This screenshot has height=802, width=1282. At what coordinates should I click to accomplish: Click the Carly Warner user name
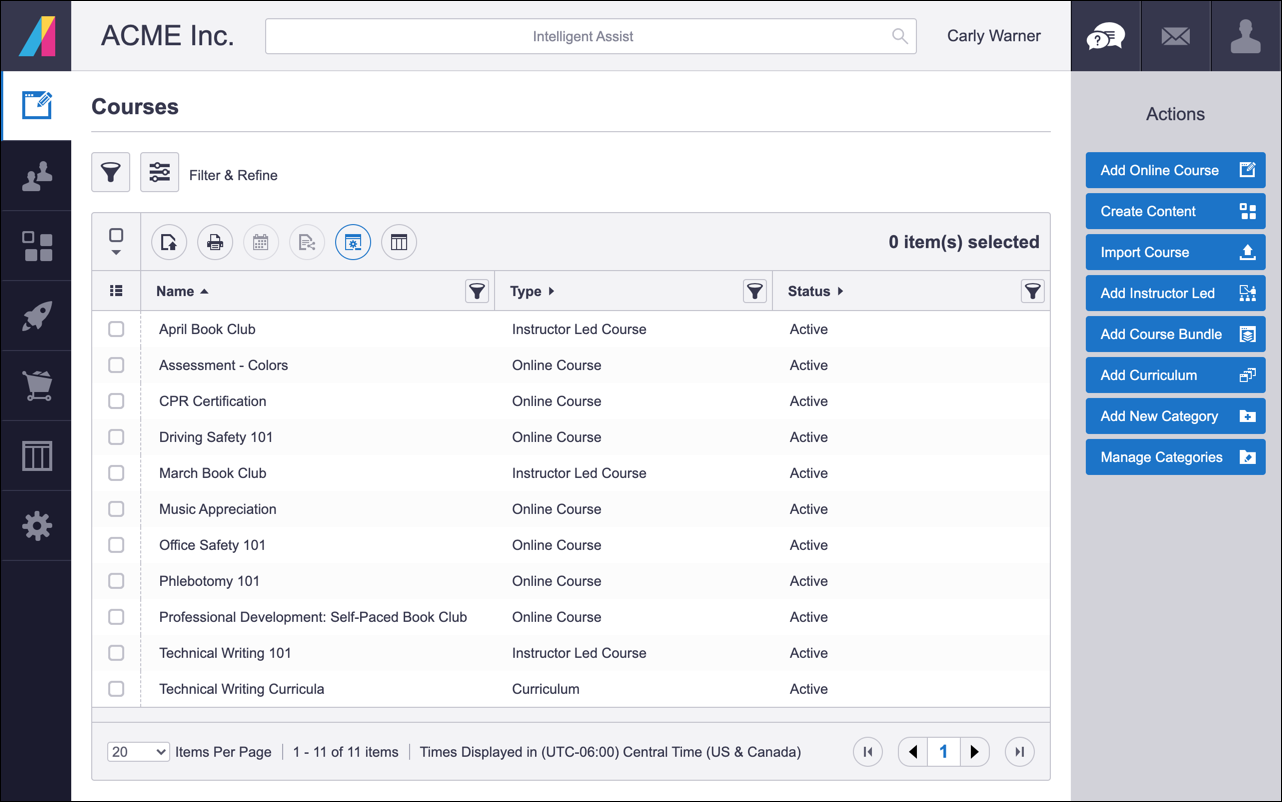[994, 36]
